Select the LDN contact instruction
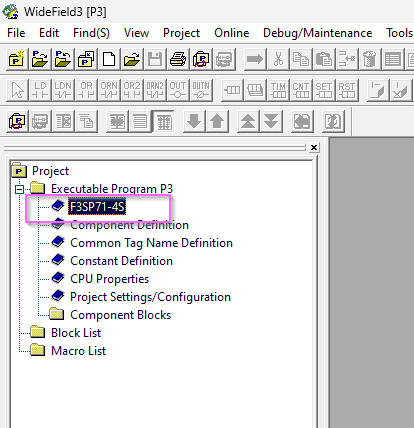This screenshot has height=428, width=414. tap(63, 90)
